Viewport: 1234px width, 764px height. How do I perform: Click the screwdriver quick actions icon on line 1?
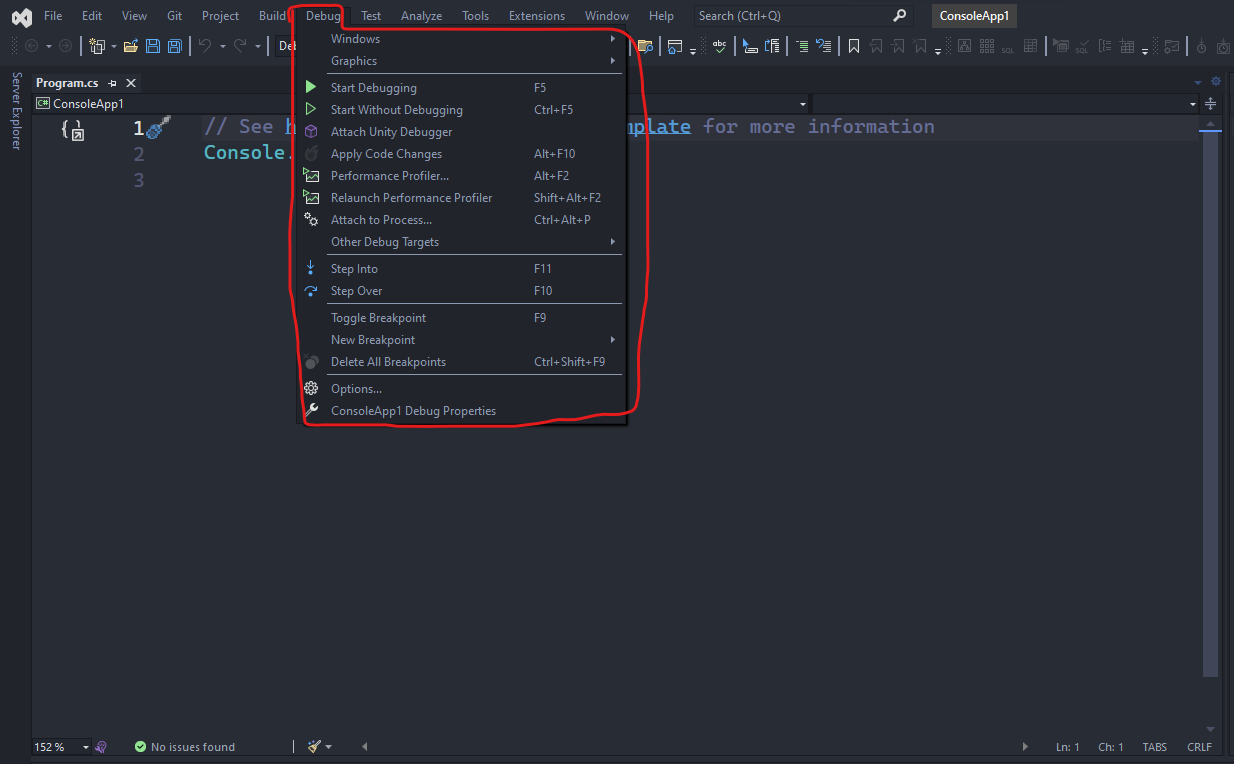click(x=158, y=127)
